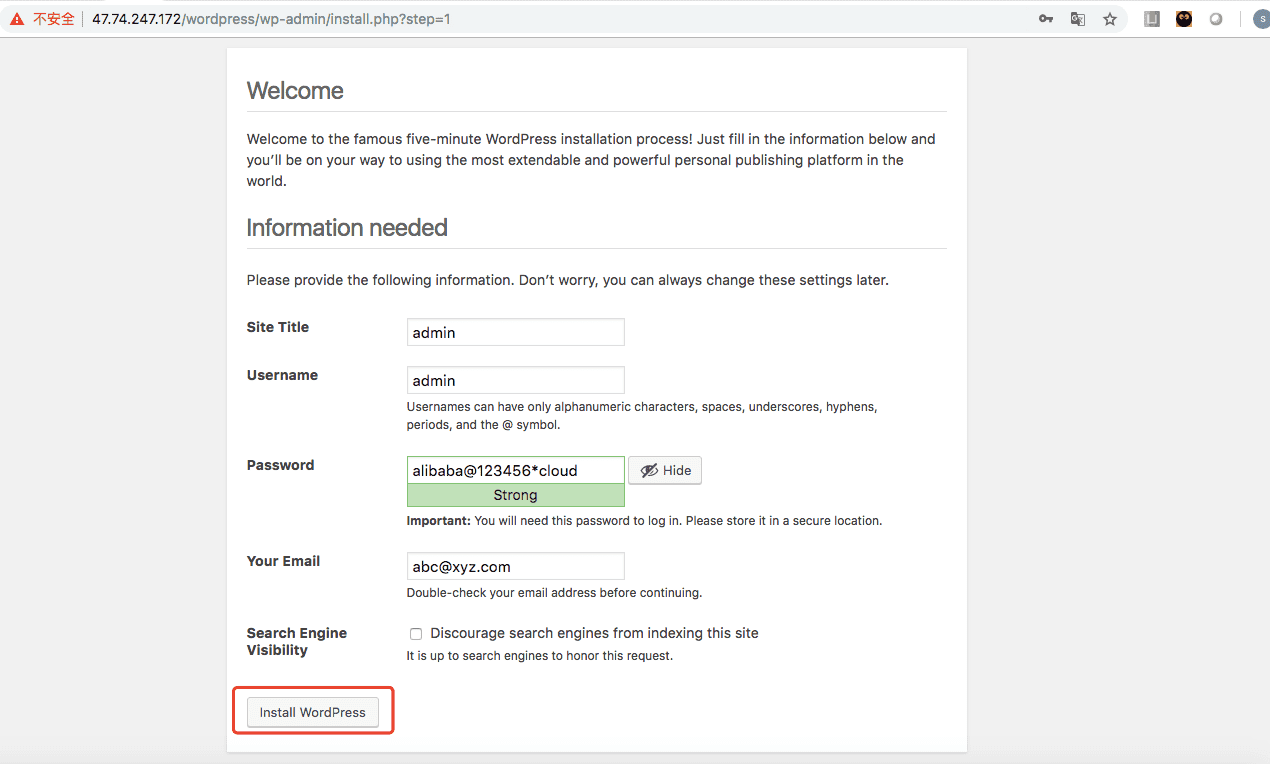Enable Discourage search engines checkbox
The height and width of the screenshot is (764, 1270).
click(x=416, y=634)
